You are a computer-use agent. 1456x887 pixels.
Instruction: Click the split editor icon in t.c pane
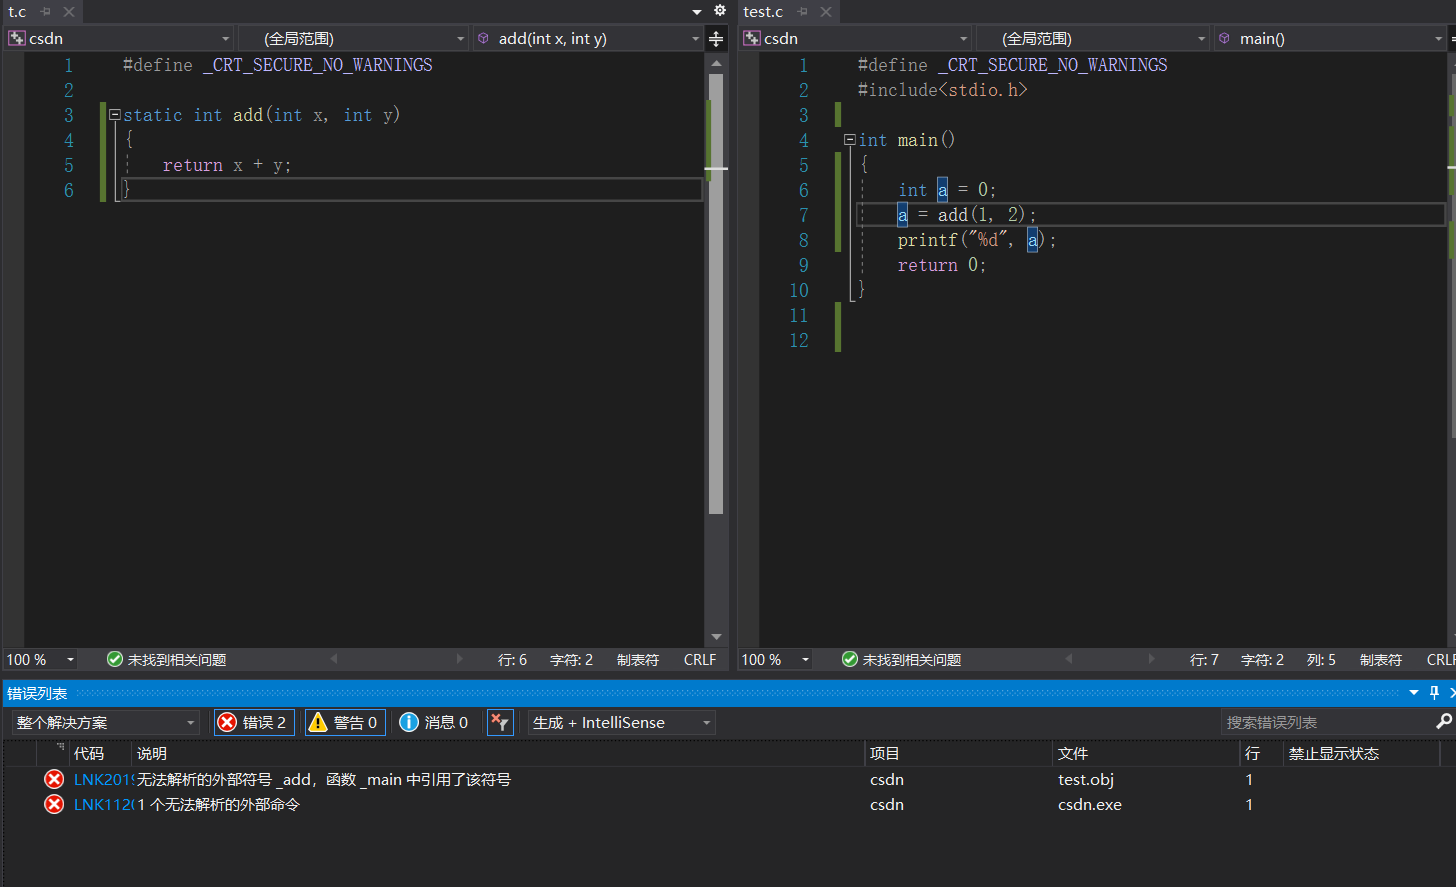click(x=716, y=39)
